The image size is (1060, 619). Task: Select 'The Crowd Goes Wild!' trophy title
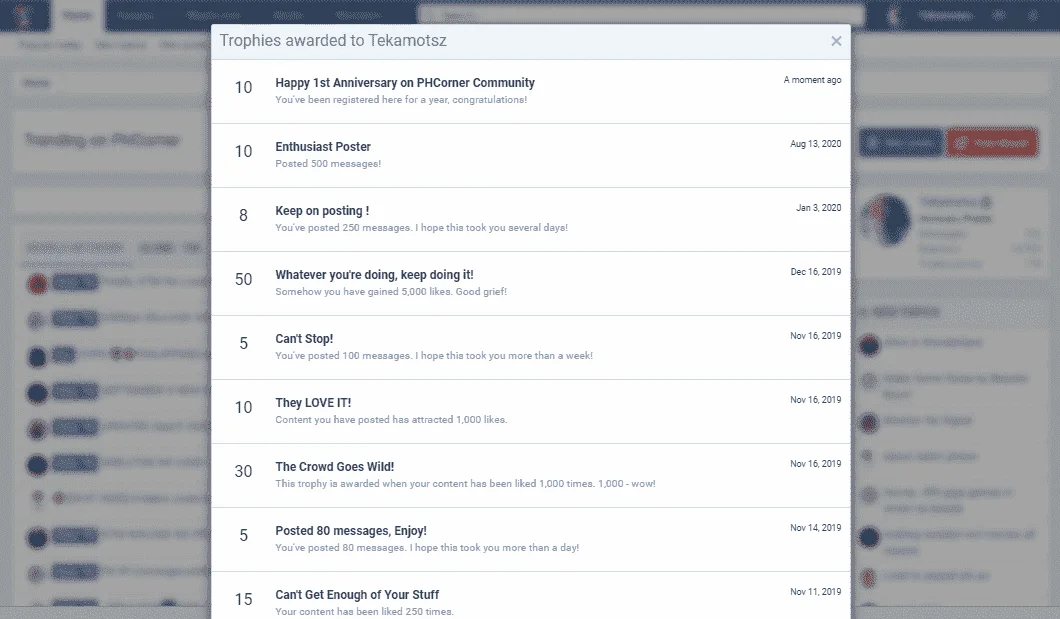335,467
